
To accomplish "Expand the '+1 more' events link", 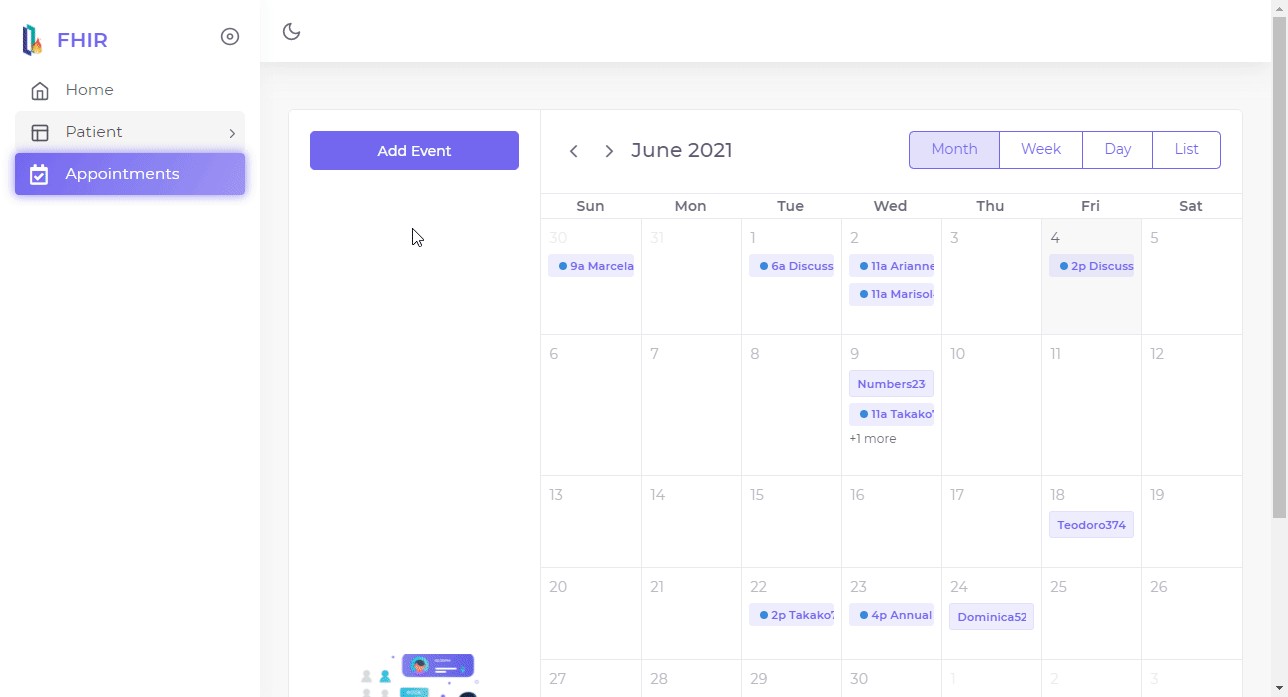I will coord(873,439).
